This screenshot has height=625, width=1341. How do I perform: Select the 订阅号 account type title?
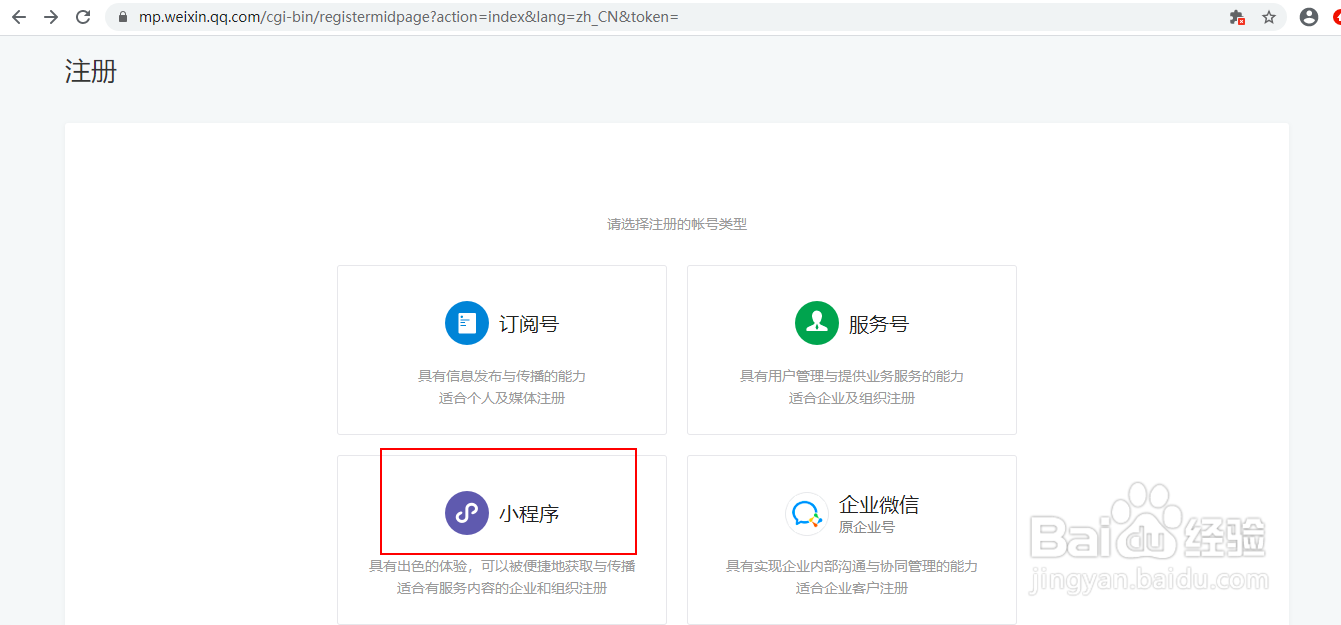[x=529, y=324]
